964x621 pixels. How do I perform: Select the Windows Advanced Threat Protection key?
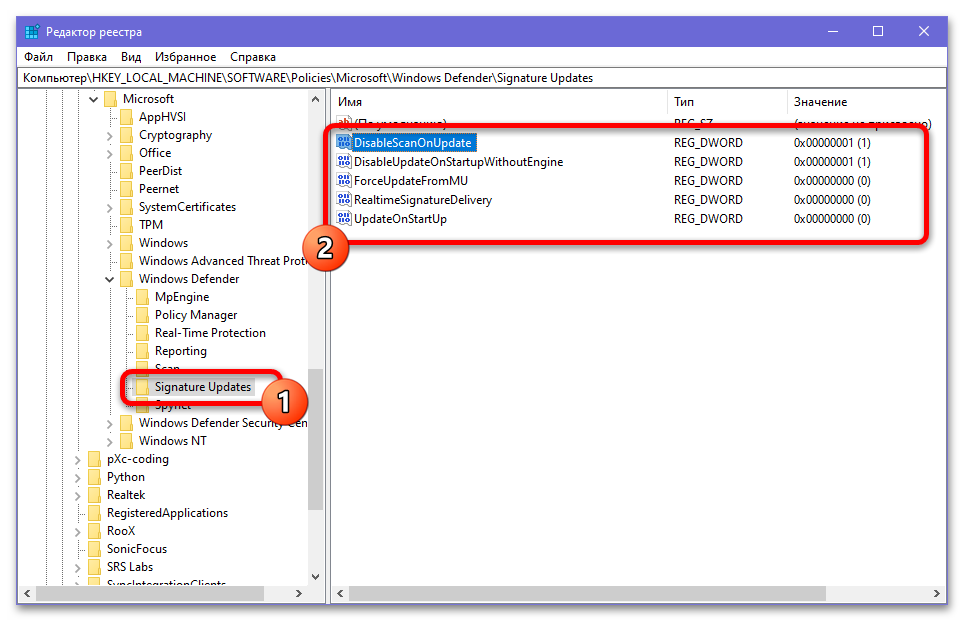tap(222, 261)
